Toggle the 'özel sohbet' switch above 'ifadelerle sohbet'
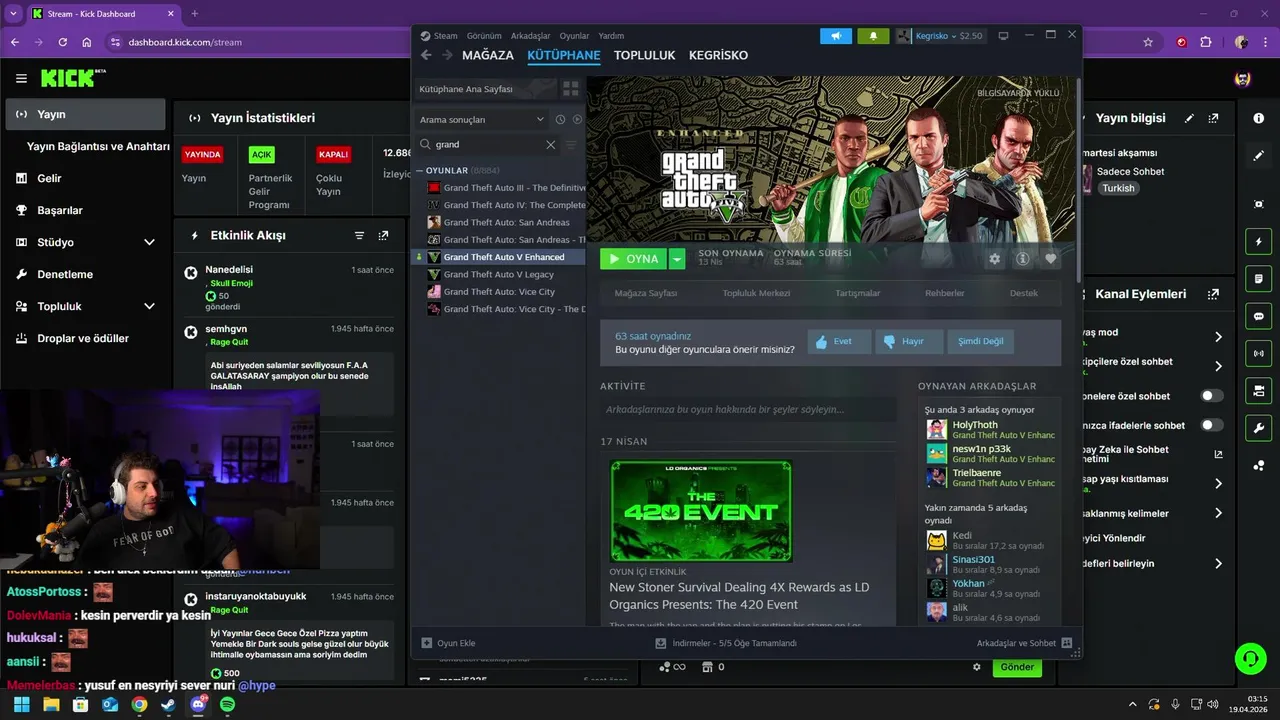Viewport: 1280px width, 720px height. coord(1211,396)
